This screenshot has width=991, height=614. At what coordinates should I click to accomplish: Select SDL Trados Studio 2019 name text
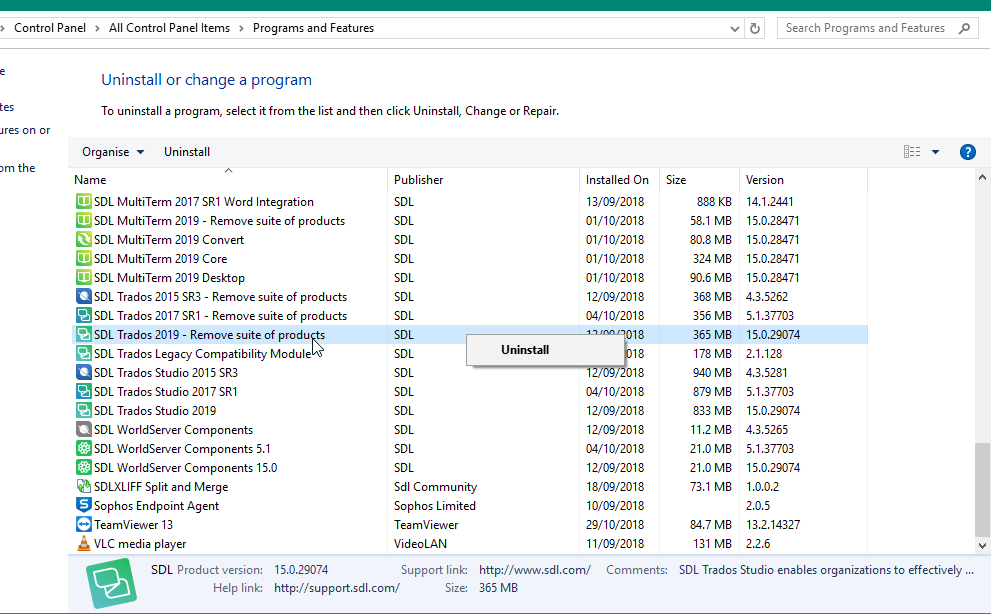pos(155,410)
